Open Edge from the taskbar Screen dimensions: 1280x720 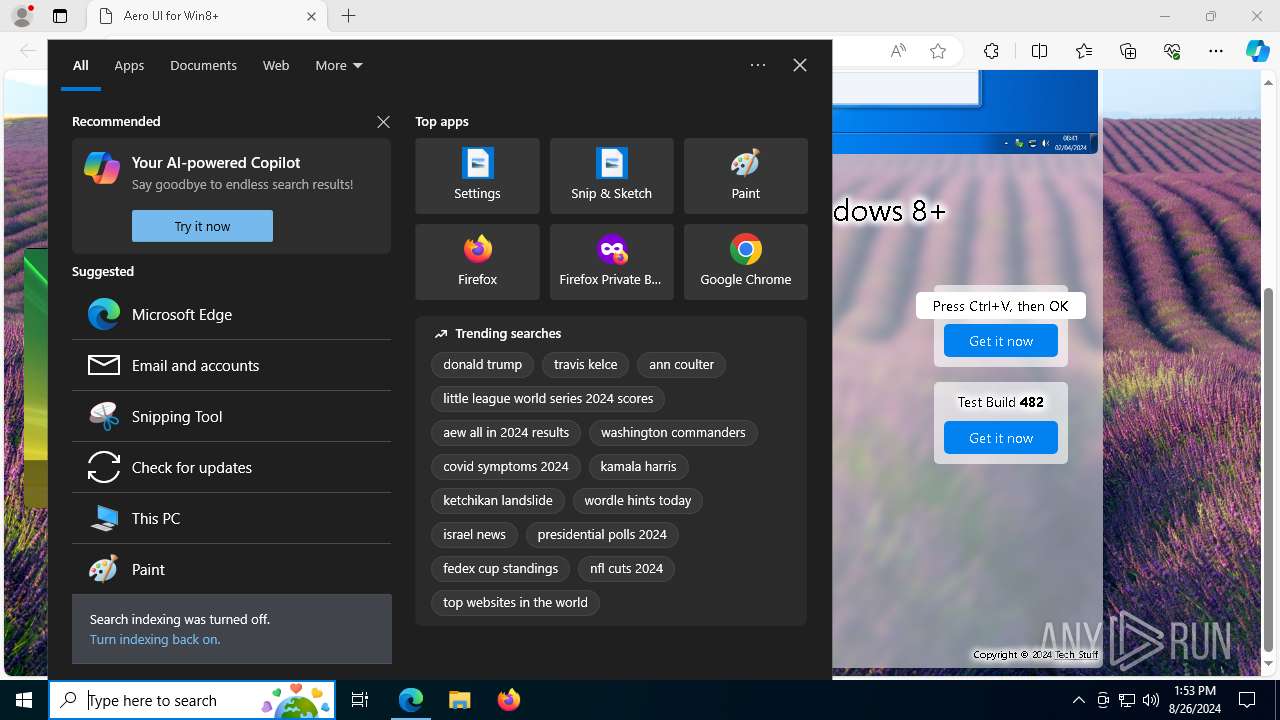pos(411,700)
